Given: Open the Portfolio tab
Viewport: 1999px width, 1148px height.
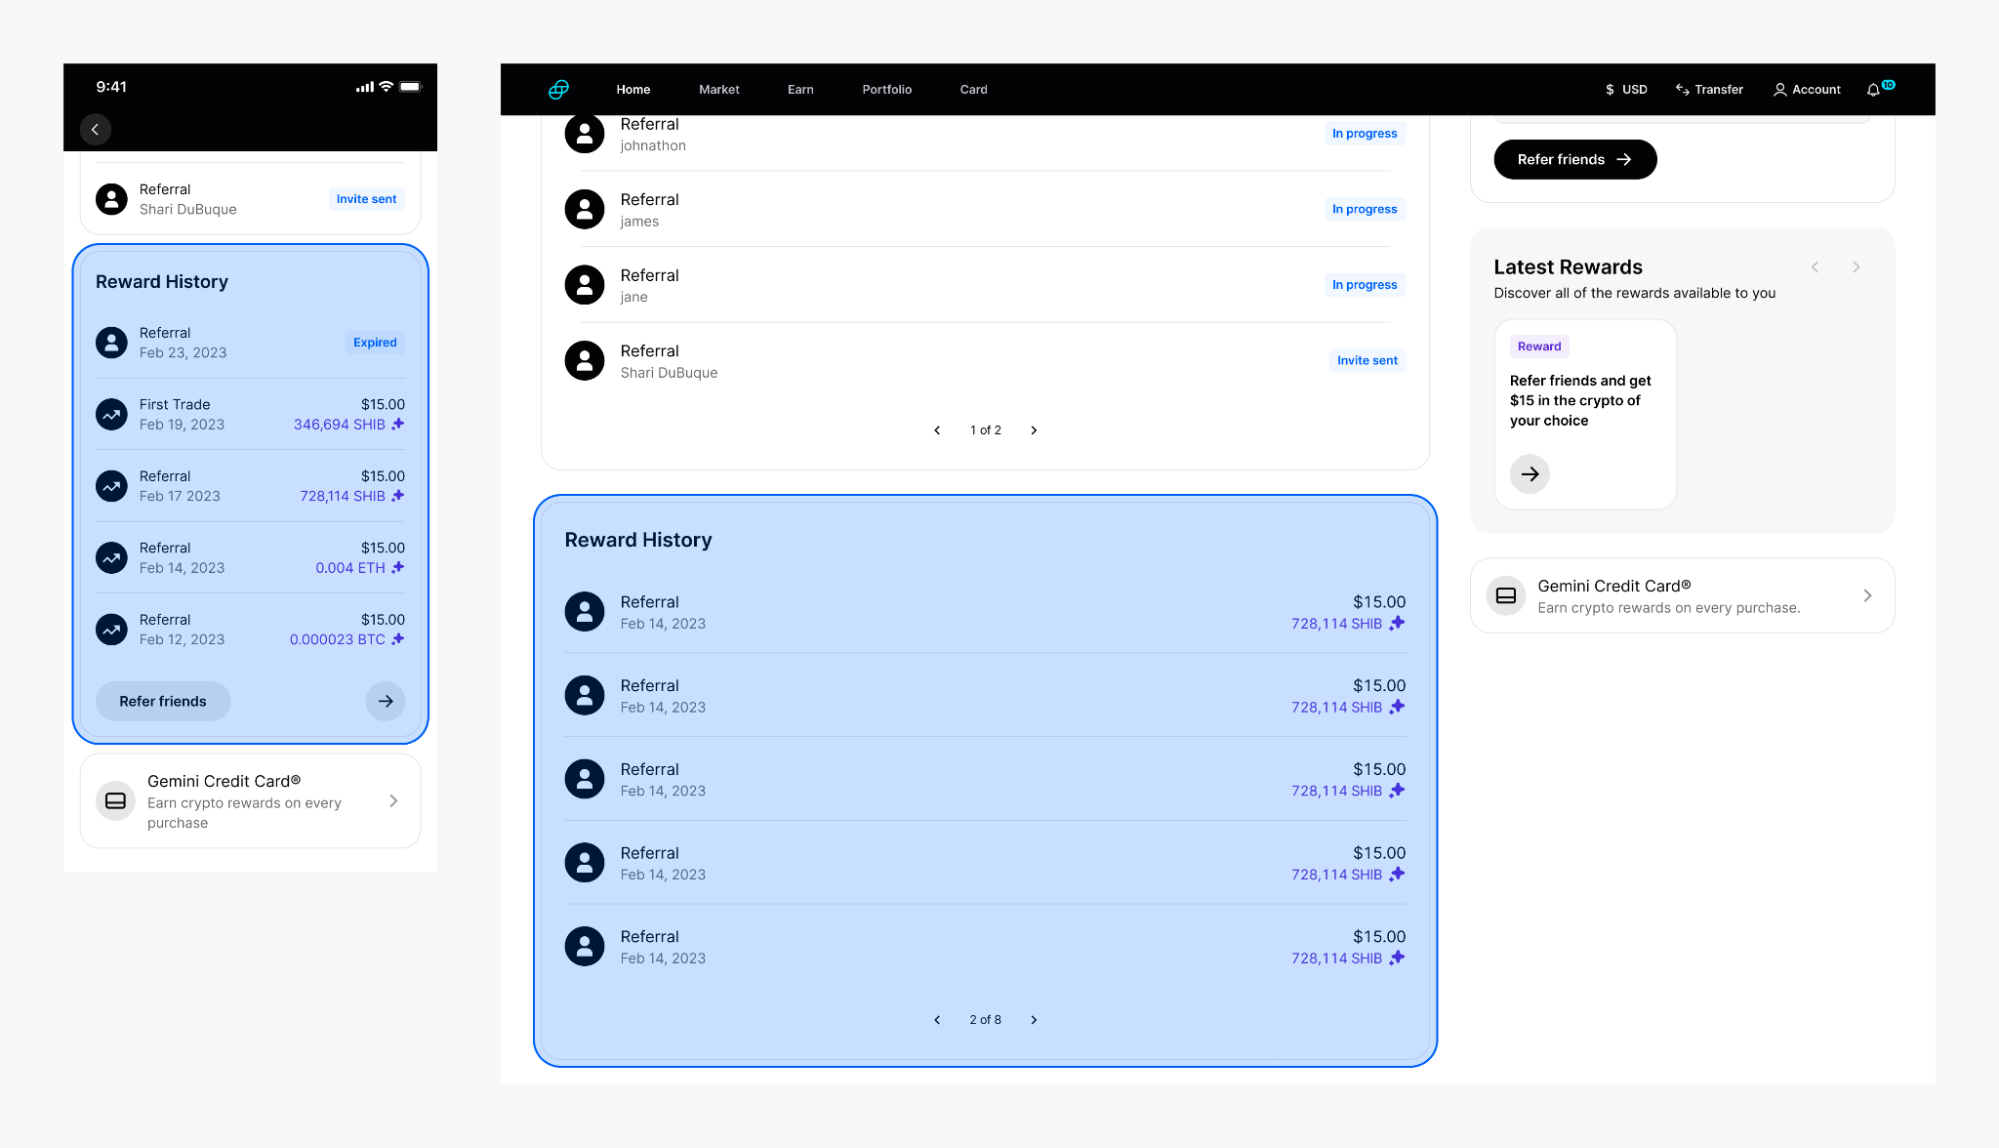Looking at the screenshot, I should pos(886,90).
